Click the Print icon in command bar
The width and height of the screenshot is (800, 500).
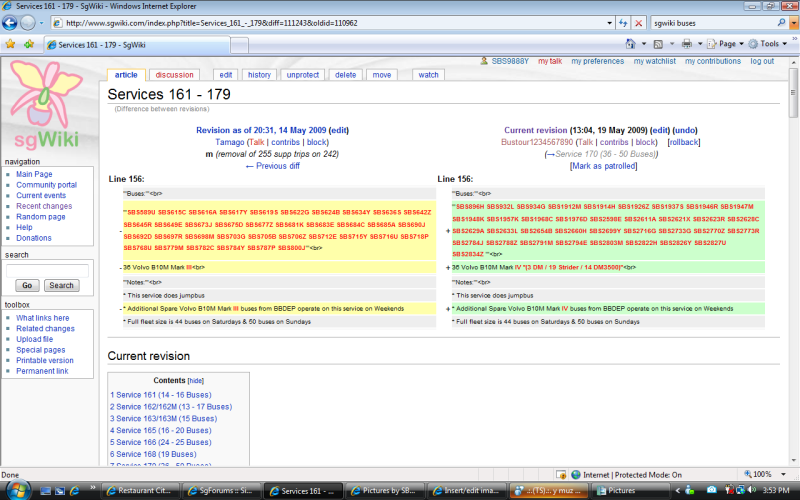686,44
